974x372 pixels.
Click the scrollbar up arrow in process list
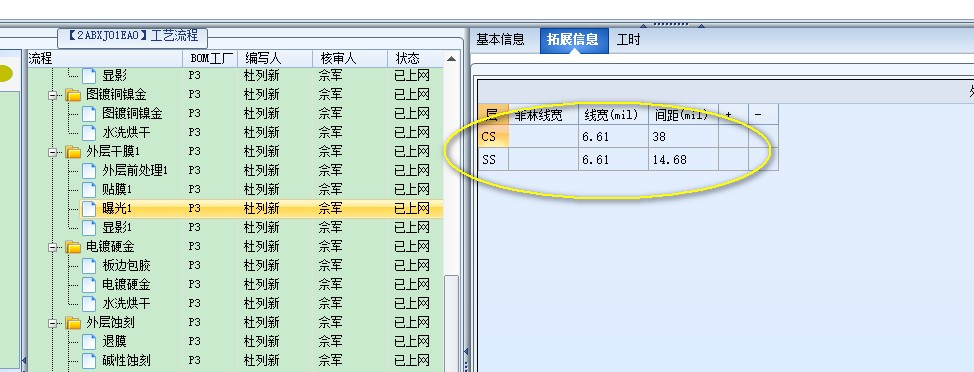click(x=452, y=59)
